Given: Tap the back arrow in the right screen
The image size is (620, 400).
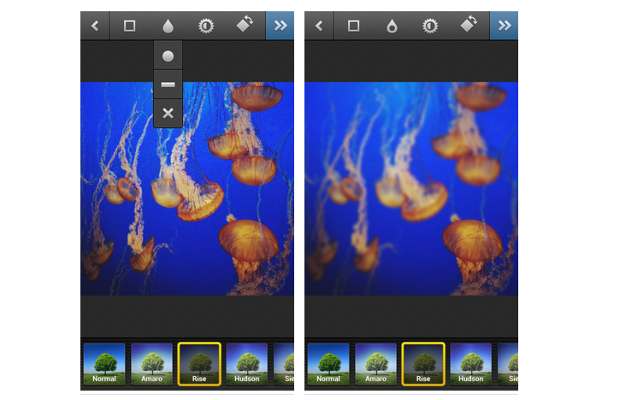Looking at the screenshot, I should pos(319,26).
